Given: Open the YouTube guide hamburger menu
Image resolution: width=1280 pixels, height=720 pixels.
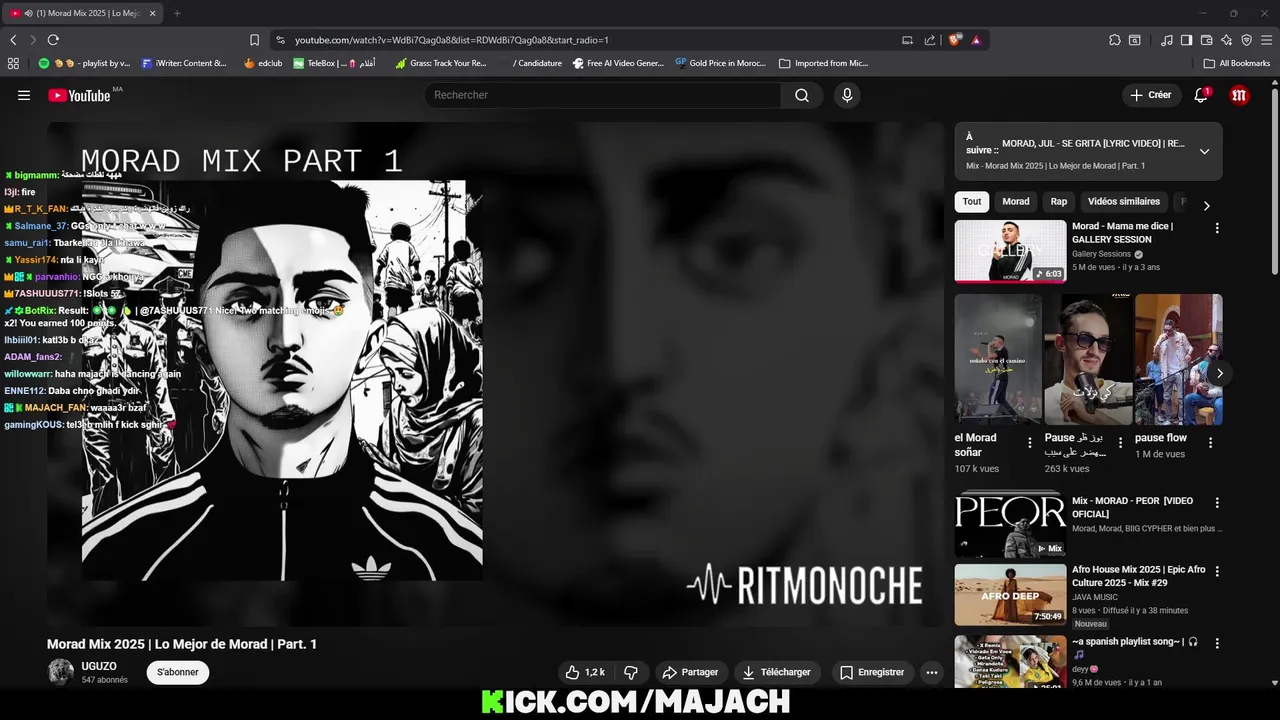Looking at the screenshot, I should pos(24,95).
